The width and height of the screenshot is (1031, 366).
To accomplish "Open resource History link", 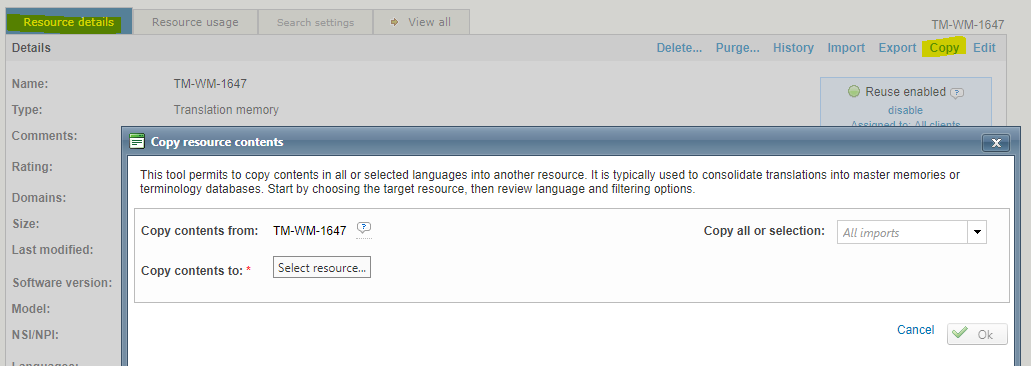I will 793,47.
